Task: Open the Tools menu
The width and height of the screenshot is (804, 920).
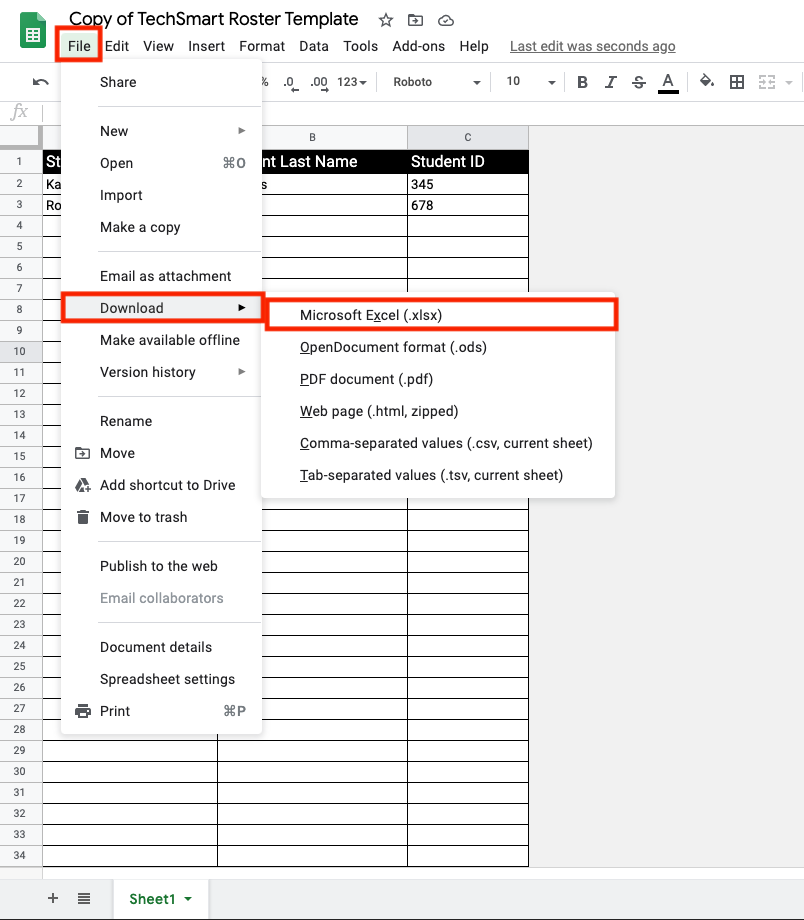Action: tap(360, 46)
